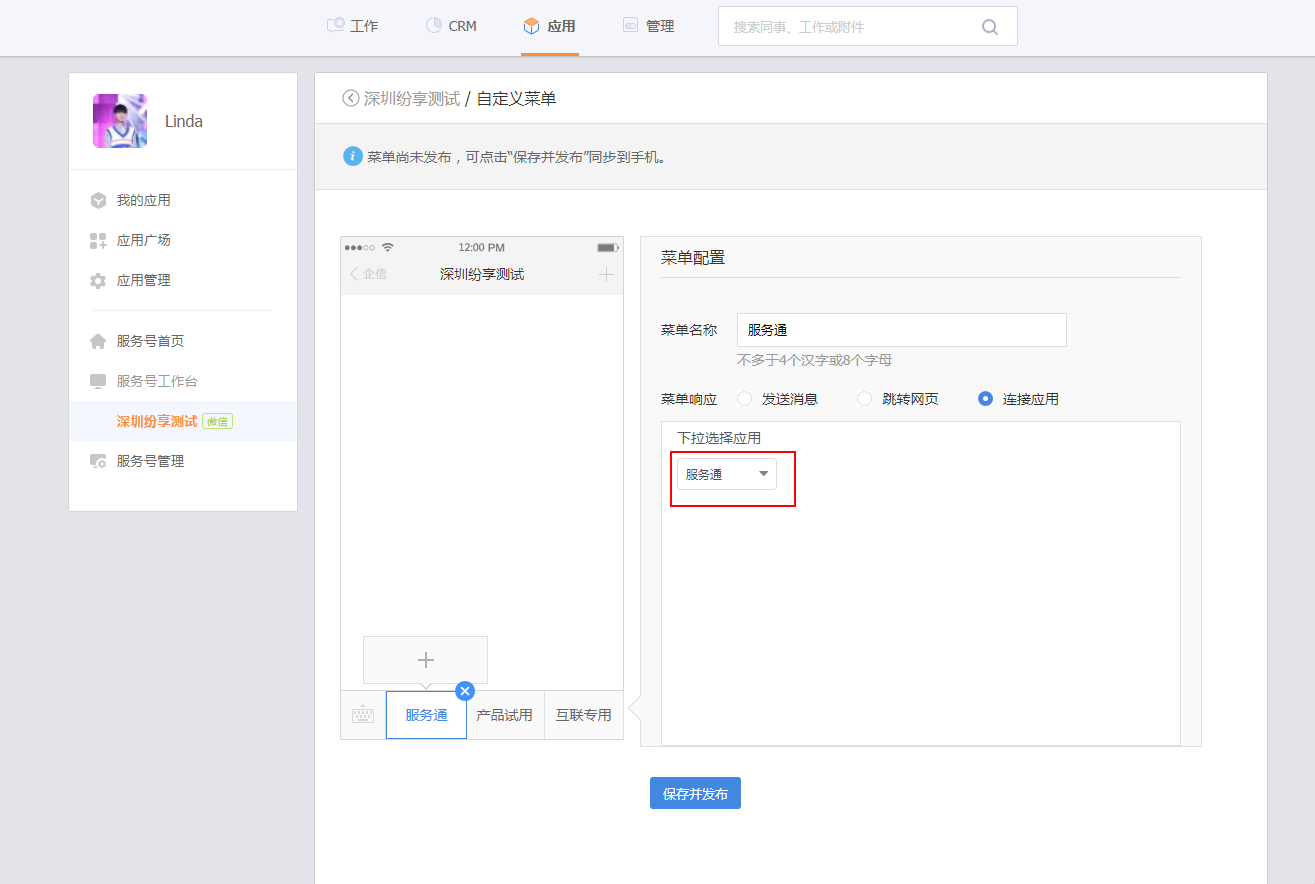Select the 产品试用 menu in phone preview
This screenshot has width=1315, height=884.
[504, 715]
